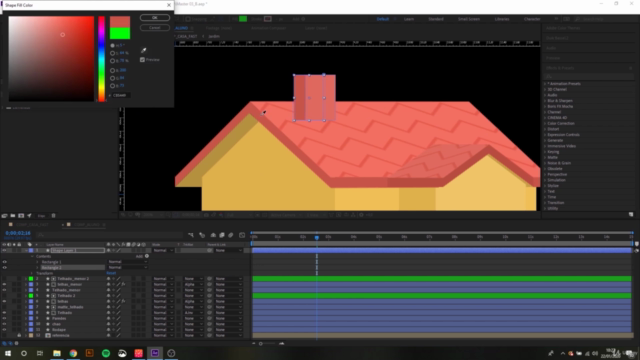Toggle visibility of chao layer
Viewport: 640px width, 360px height.
(x=4, y=324)
